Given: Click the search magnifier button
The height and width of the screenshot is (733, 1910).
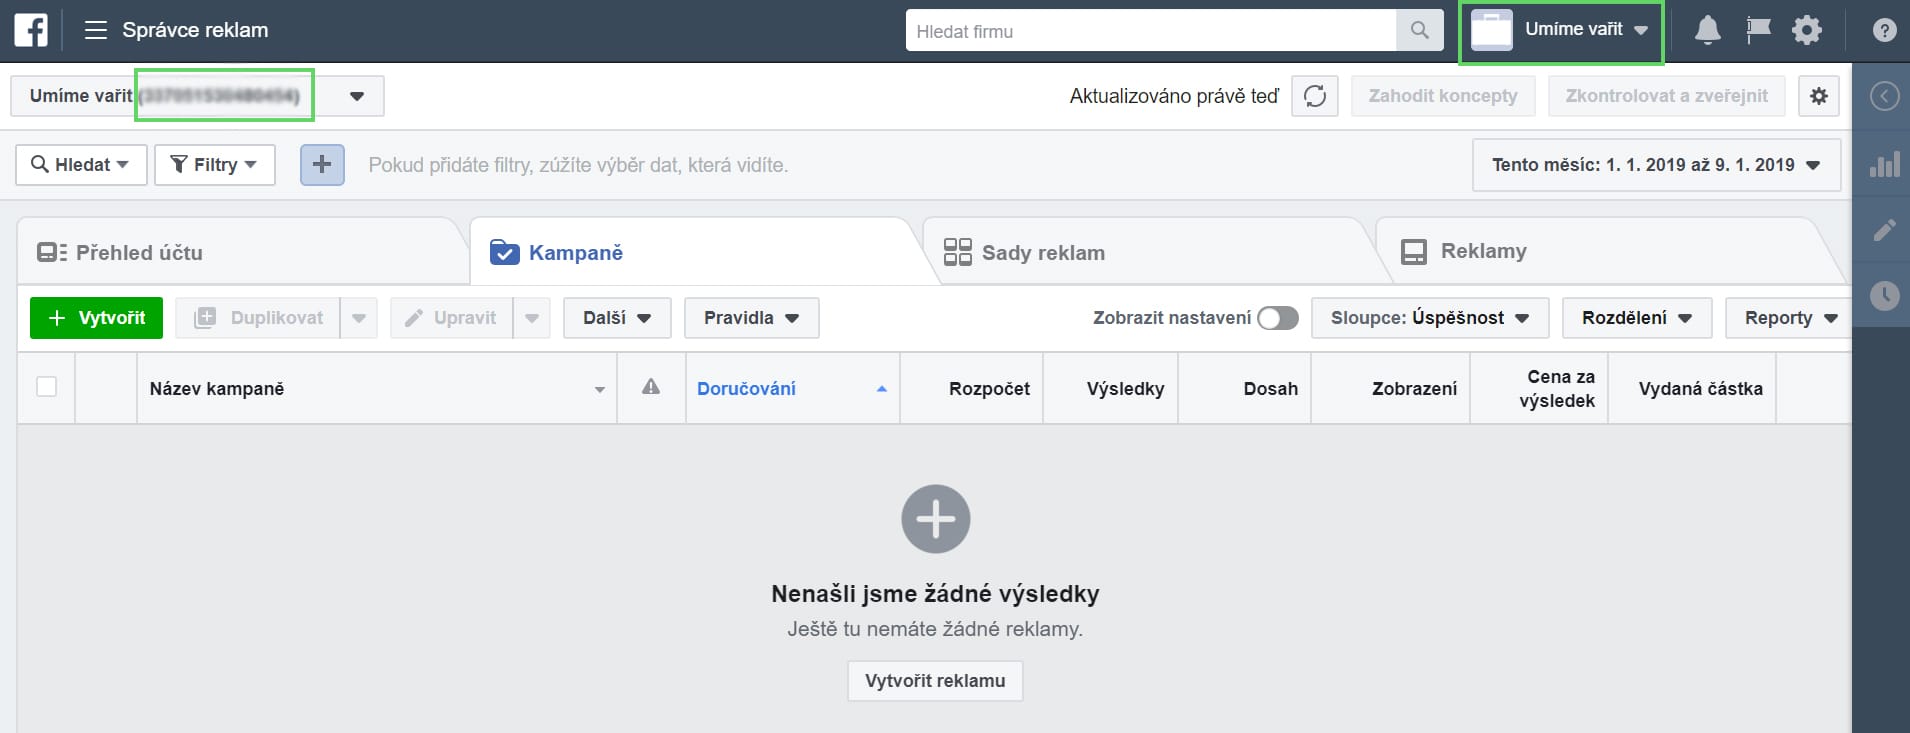Looking at the screenshot, I should [x=1419, y=30].
